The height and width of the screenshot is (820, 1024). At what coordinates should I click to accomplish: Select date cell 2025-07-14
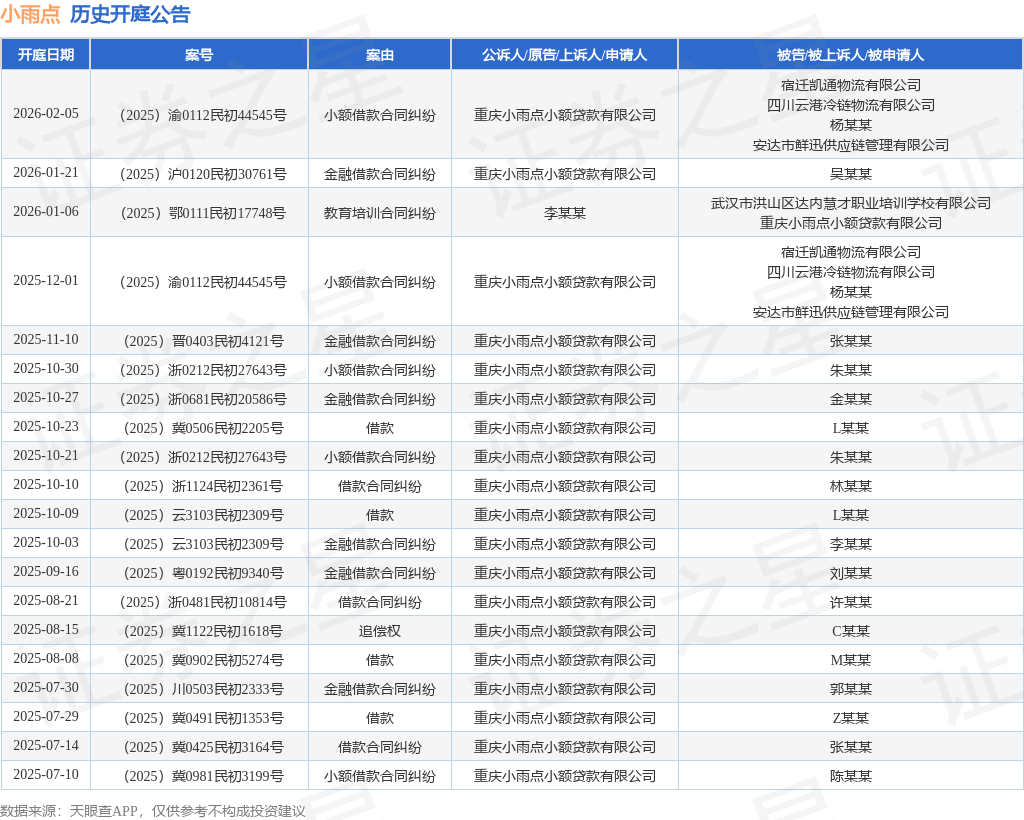click(46, 746)
